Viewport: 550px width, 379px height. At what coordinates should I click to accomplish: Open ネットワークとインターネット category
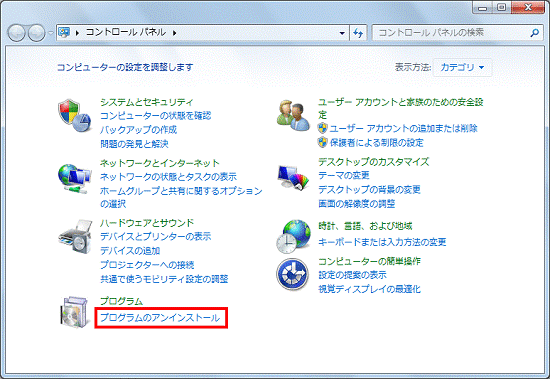(x=160, y=163)
